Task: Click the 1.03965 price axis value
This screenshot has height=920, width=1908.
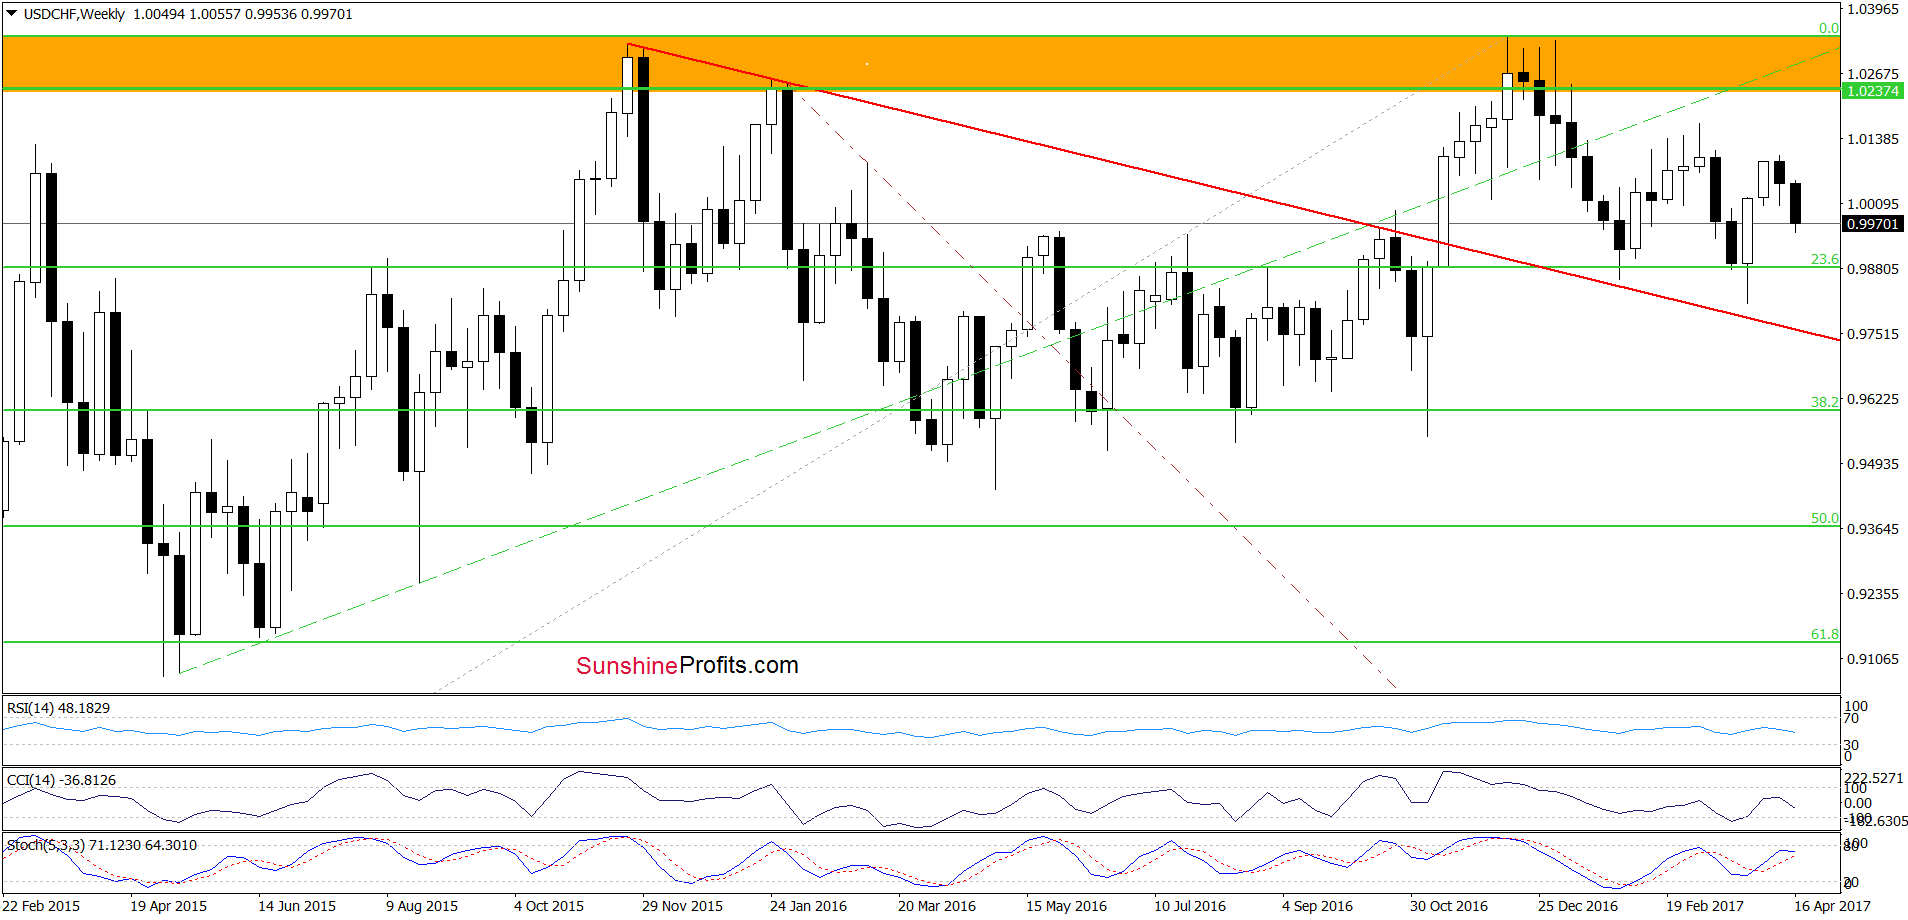Action: (x=1872, y=9)
